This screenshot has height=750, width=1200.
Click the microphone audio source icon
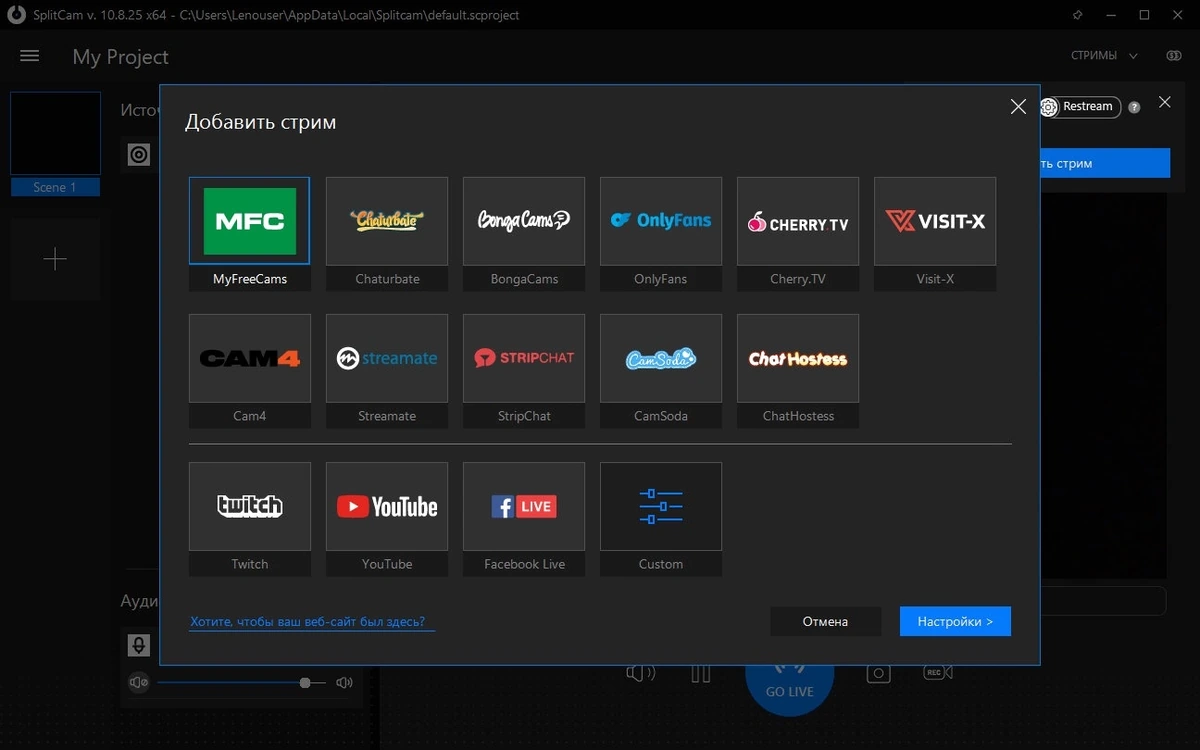pyautogui.click(x=139, y=645)
